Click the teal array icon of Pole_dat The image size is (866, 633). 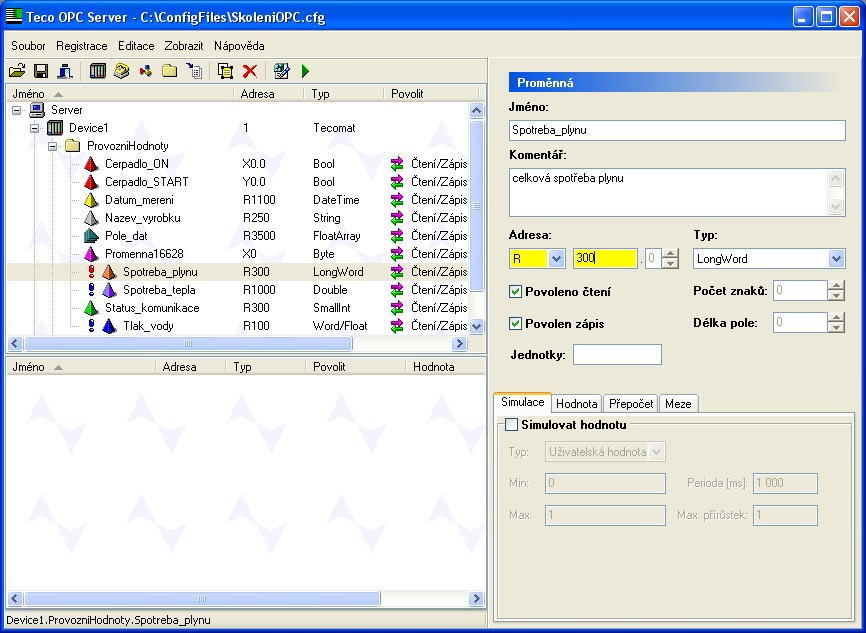91,236
